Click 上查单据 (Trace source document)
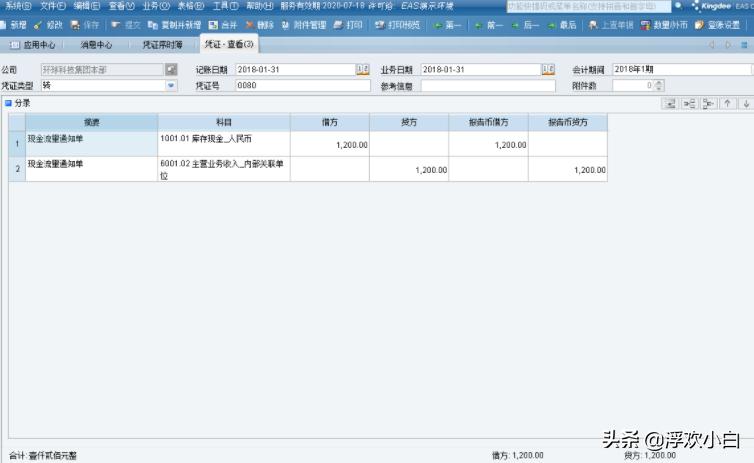 tap(611, 25)
